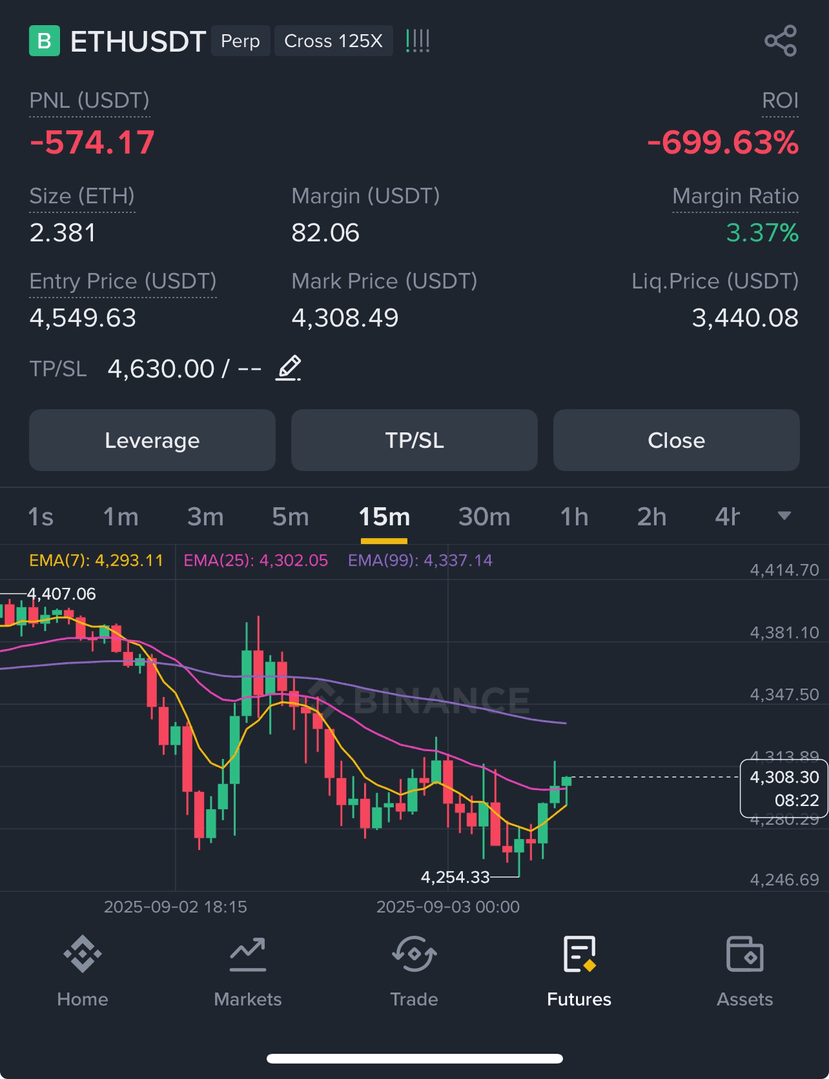Select the 4h timeframe

click(727, 517)
